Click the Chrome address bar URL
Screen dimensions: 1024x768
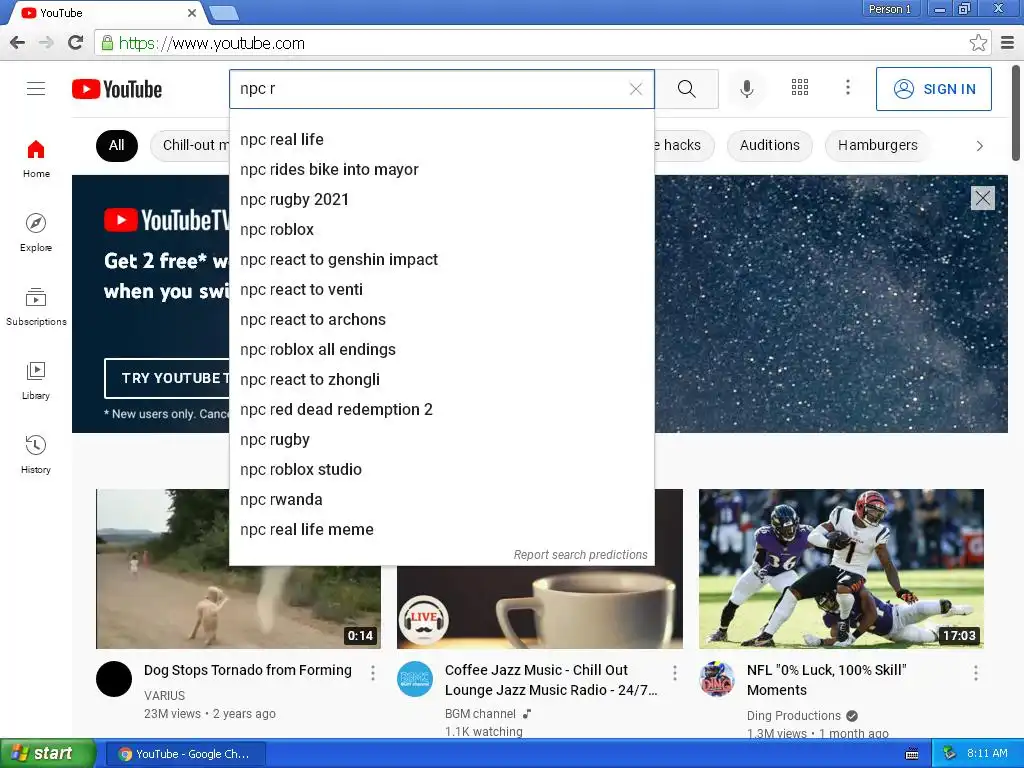click(x=212, y=43)
